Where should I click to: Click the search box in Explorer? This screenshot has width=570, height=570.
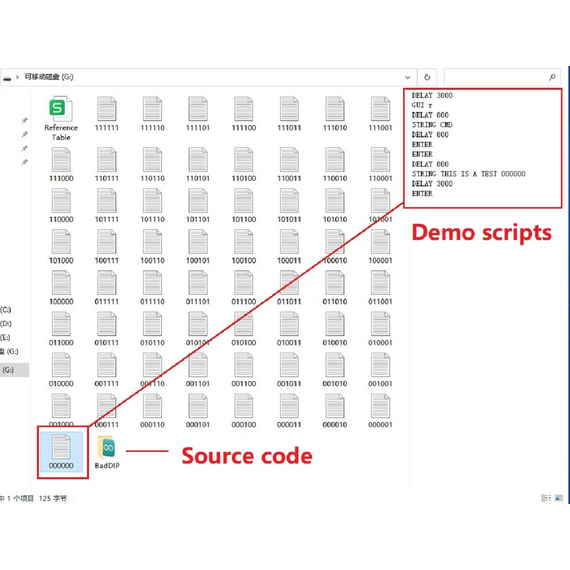pyautogui.click(x=502, y=77)
